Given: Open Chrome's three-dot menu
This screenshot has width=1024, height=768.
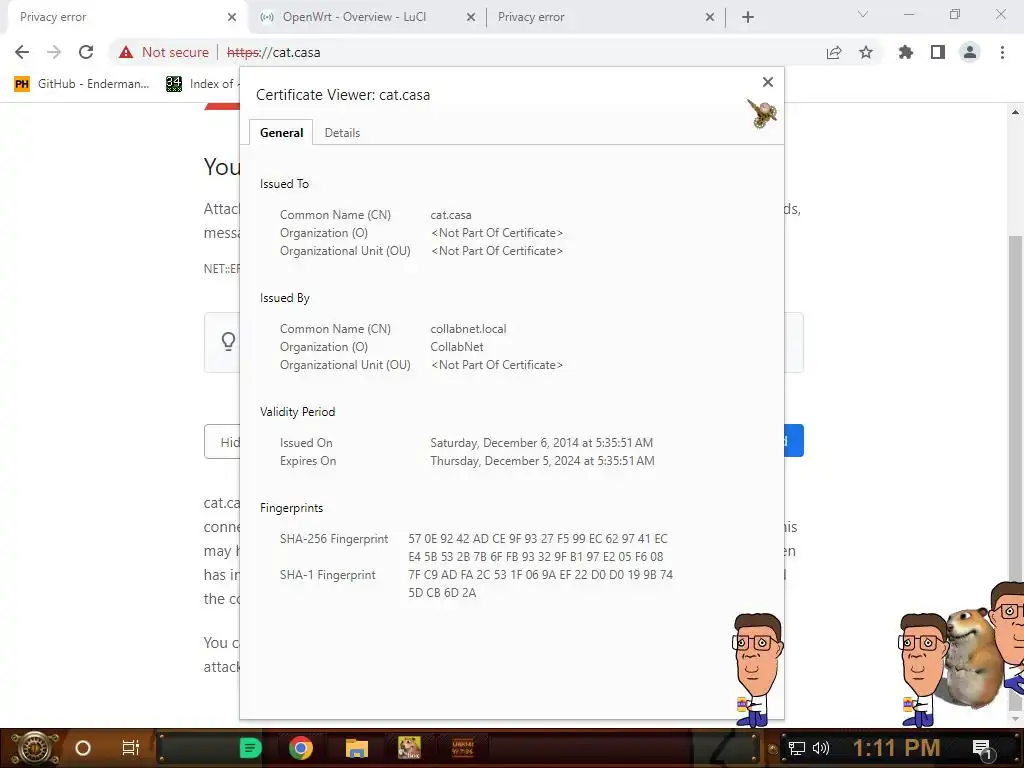Looking at the screenshot, I should tap(1002, 52).
